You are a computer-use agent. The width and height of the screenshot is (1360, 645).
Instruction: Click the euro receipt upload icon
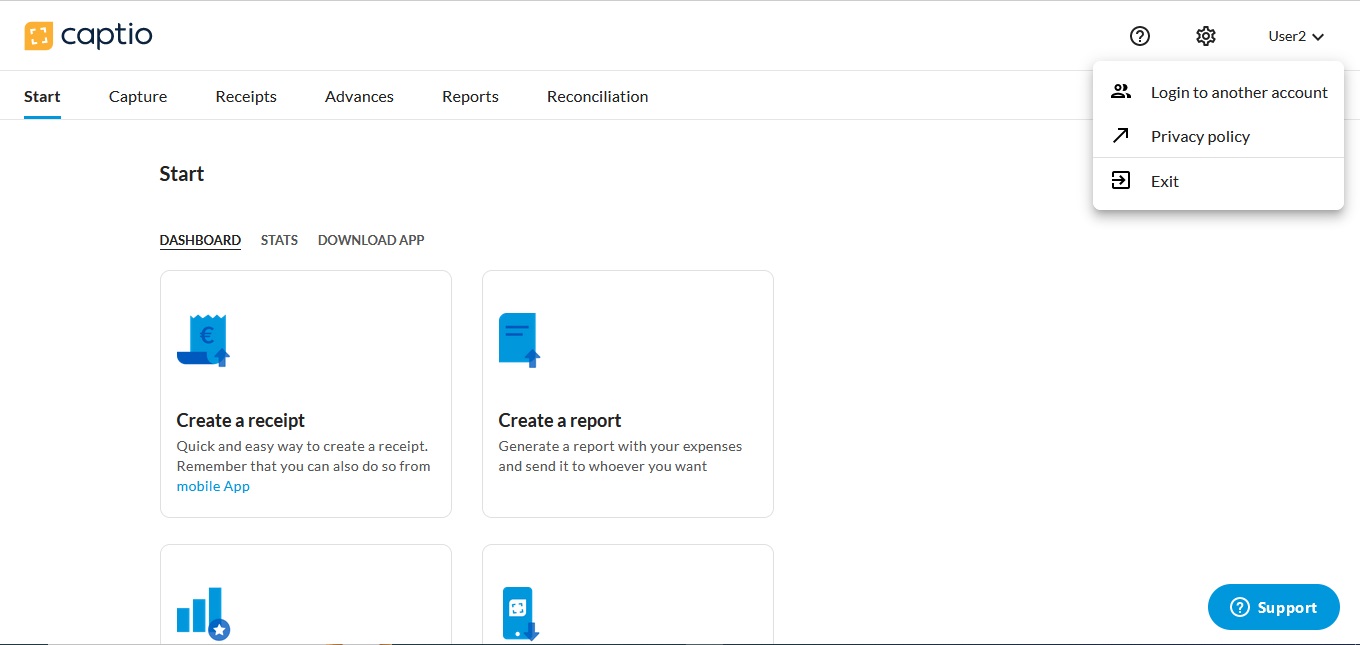point(204,341)
